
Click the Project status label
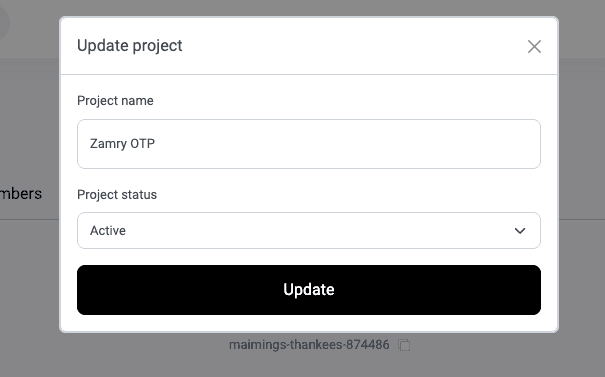(117, 194)
